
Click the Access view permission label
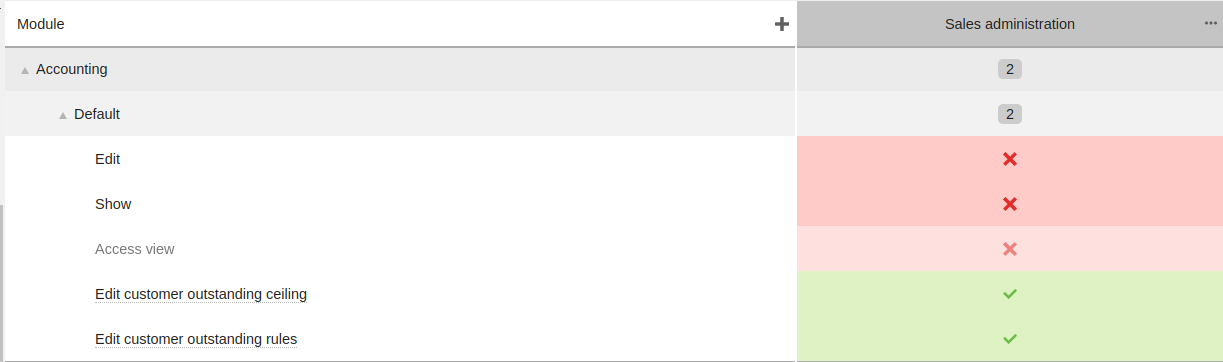135,249
